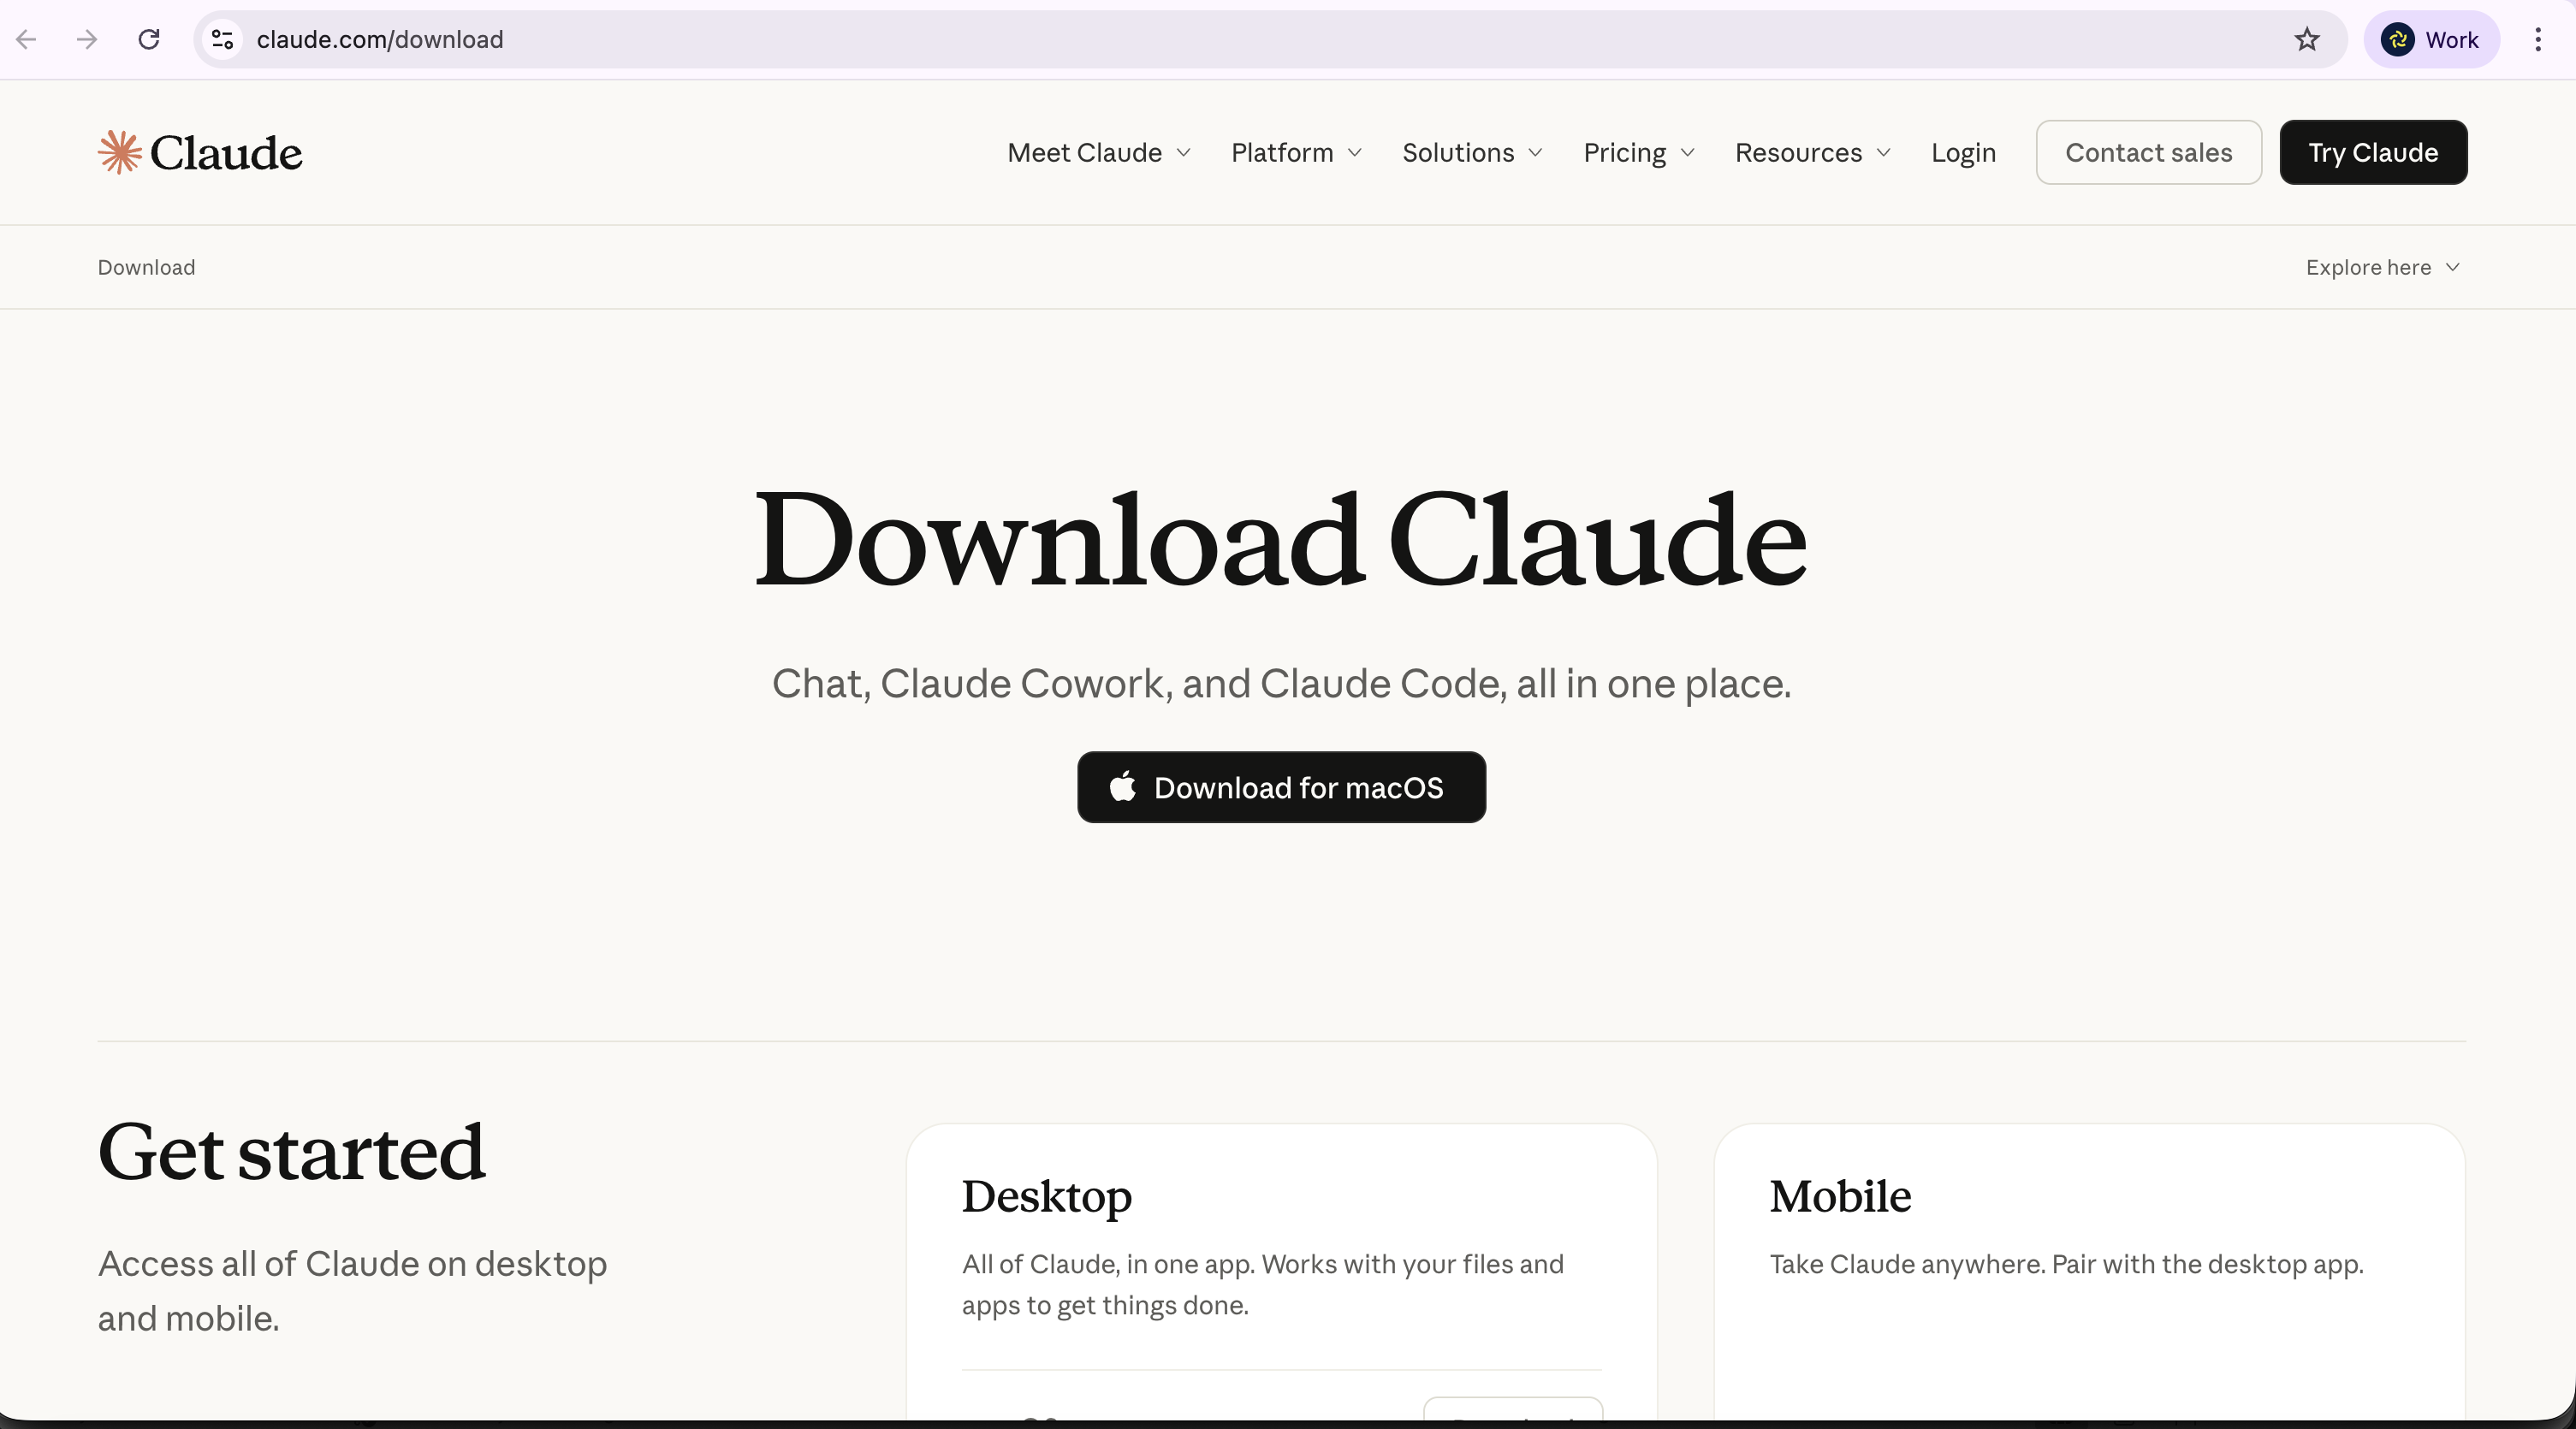Click the Download Claude heading
The width and height of the screenshot is (2576, 1429).
1281,540
